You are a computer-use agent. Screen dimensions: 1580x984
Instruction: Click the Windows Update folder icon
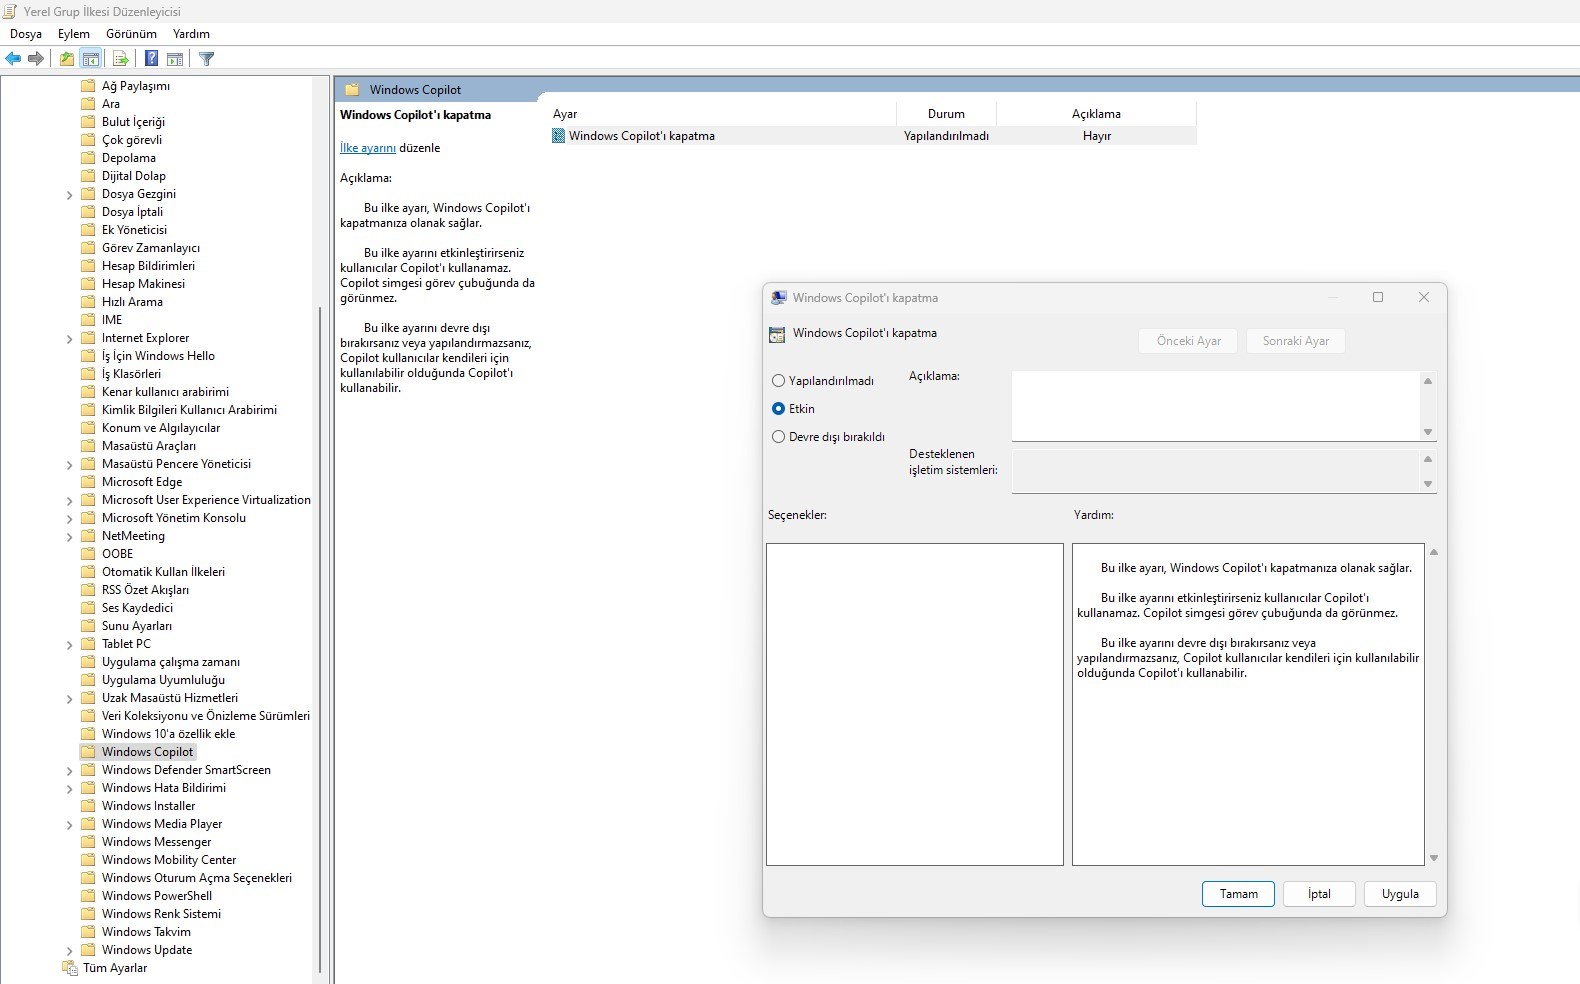click(x=88, y=950)
